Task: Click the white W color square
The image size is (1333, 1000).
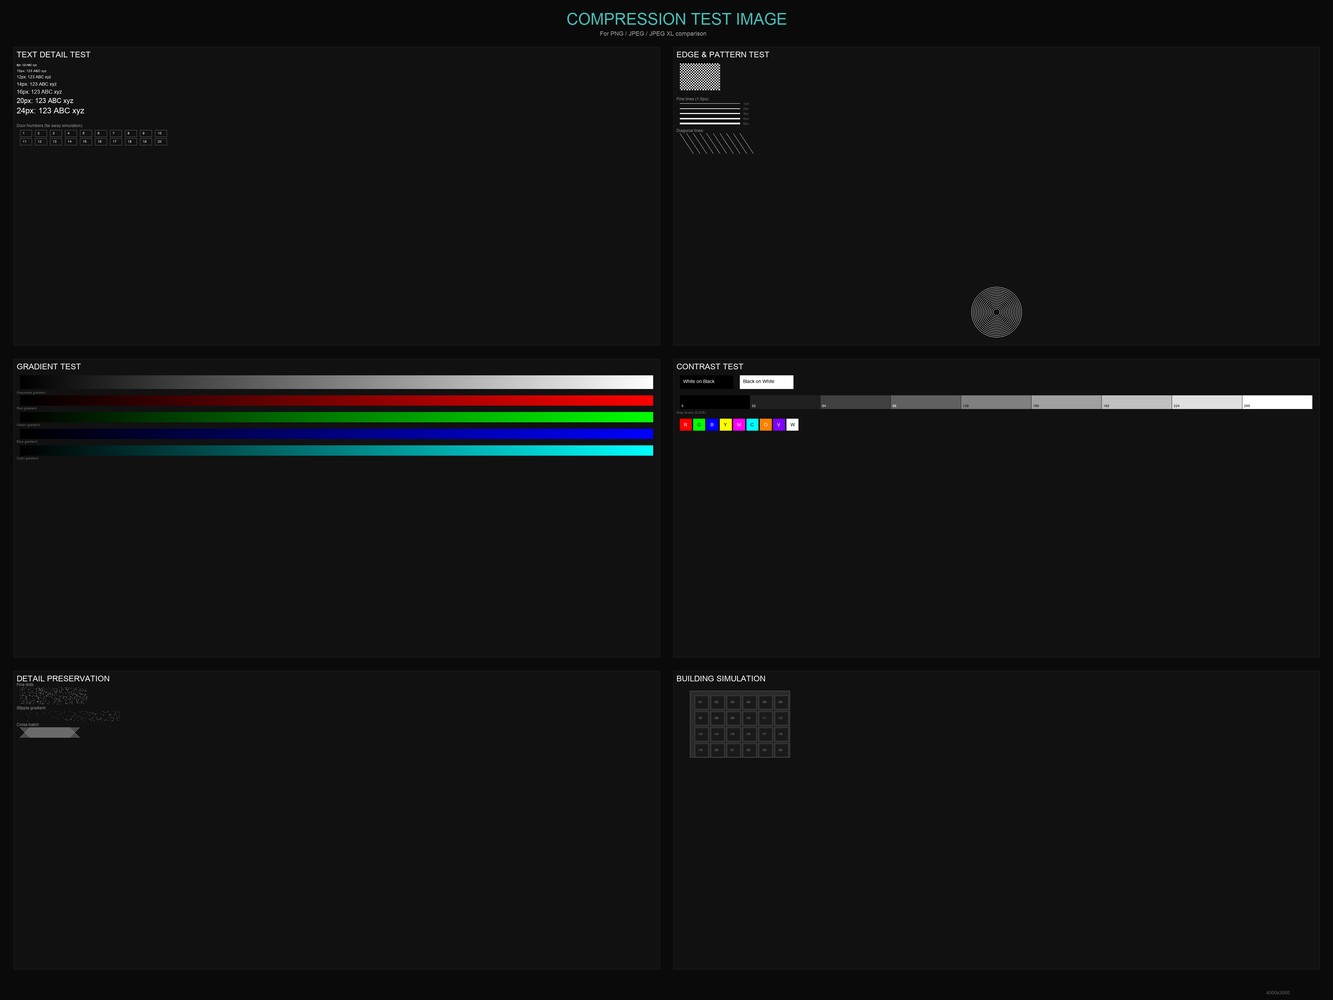Action: click(x=792, y=425)
